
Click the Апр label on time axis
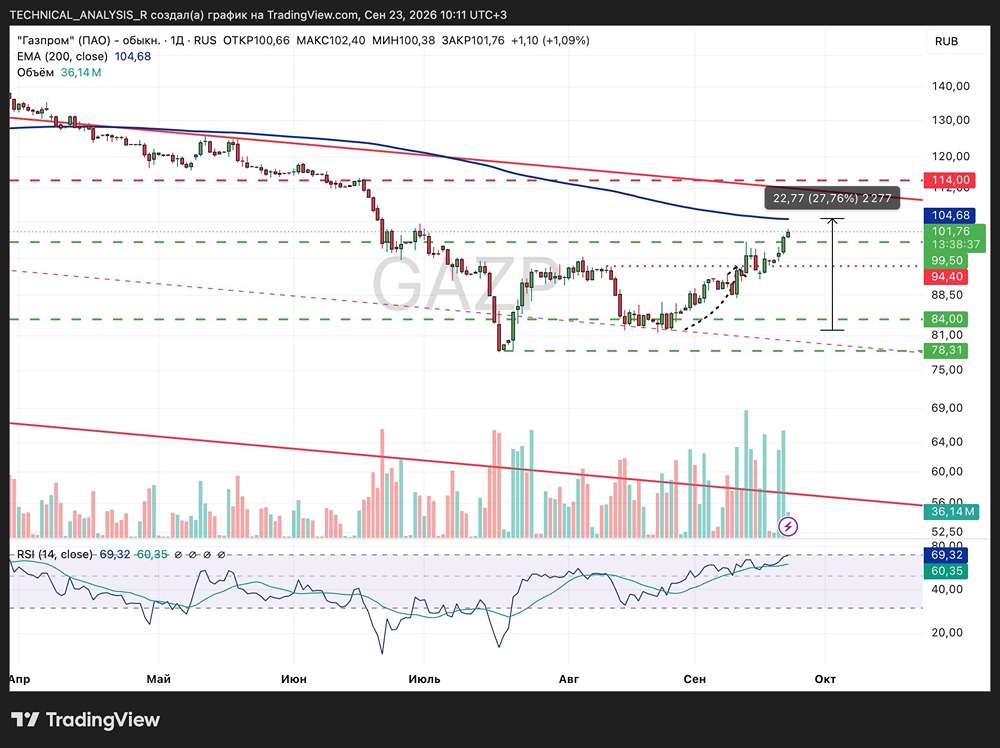coord(20,679)
